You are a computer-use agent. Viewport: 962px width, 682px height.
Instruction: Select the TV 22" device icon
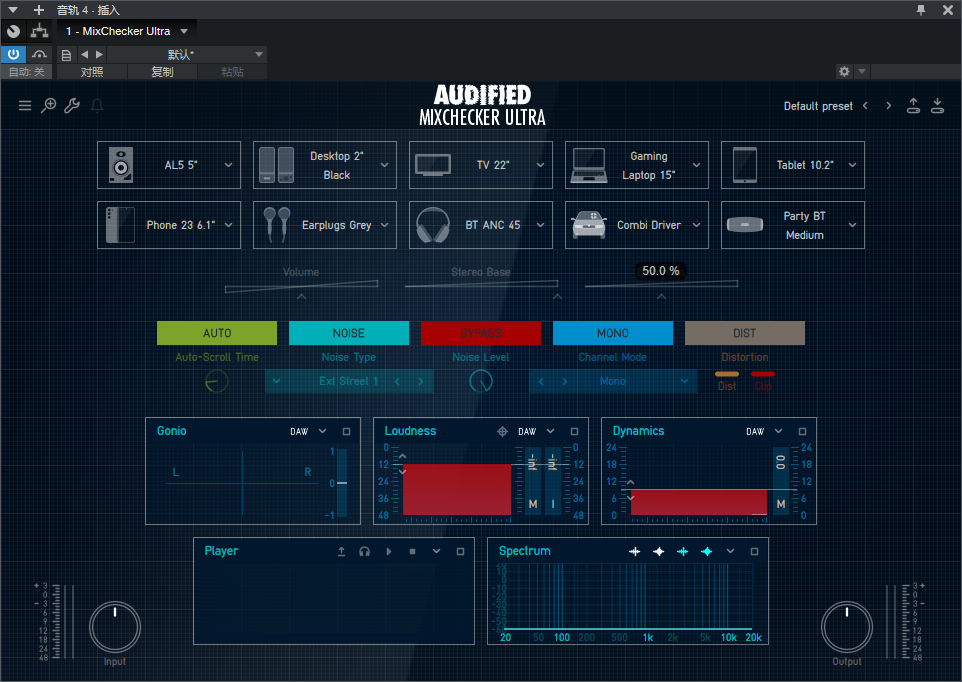(x=433, y=165)
